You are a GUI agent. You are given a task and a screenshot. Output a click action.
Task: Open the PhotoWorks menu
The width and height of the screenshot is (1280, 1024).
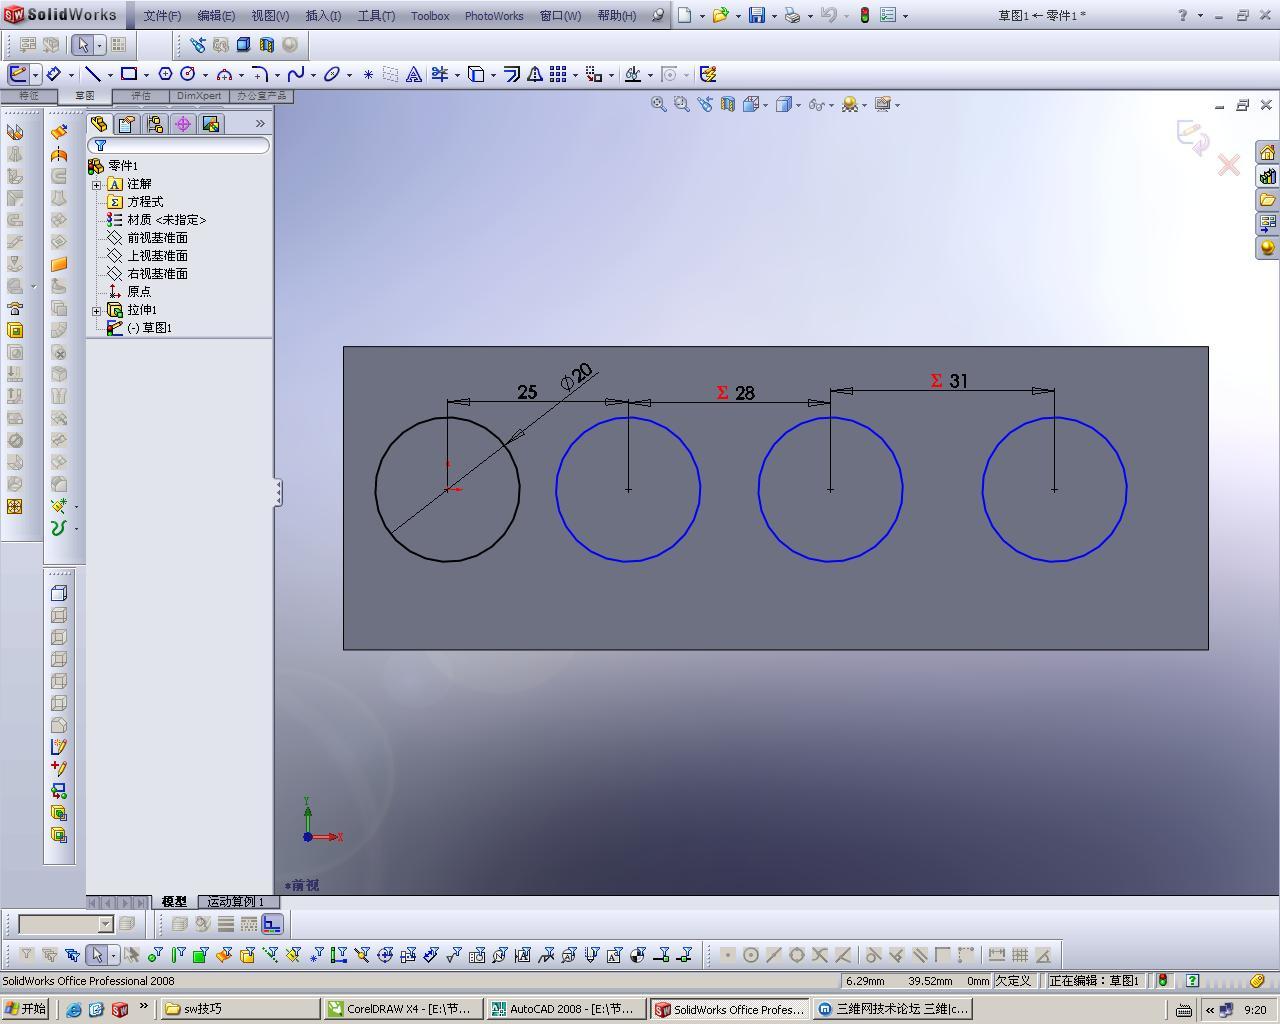point(494,16)
